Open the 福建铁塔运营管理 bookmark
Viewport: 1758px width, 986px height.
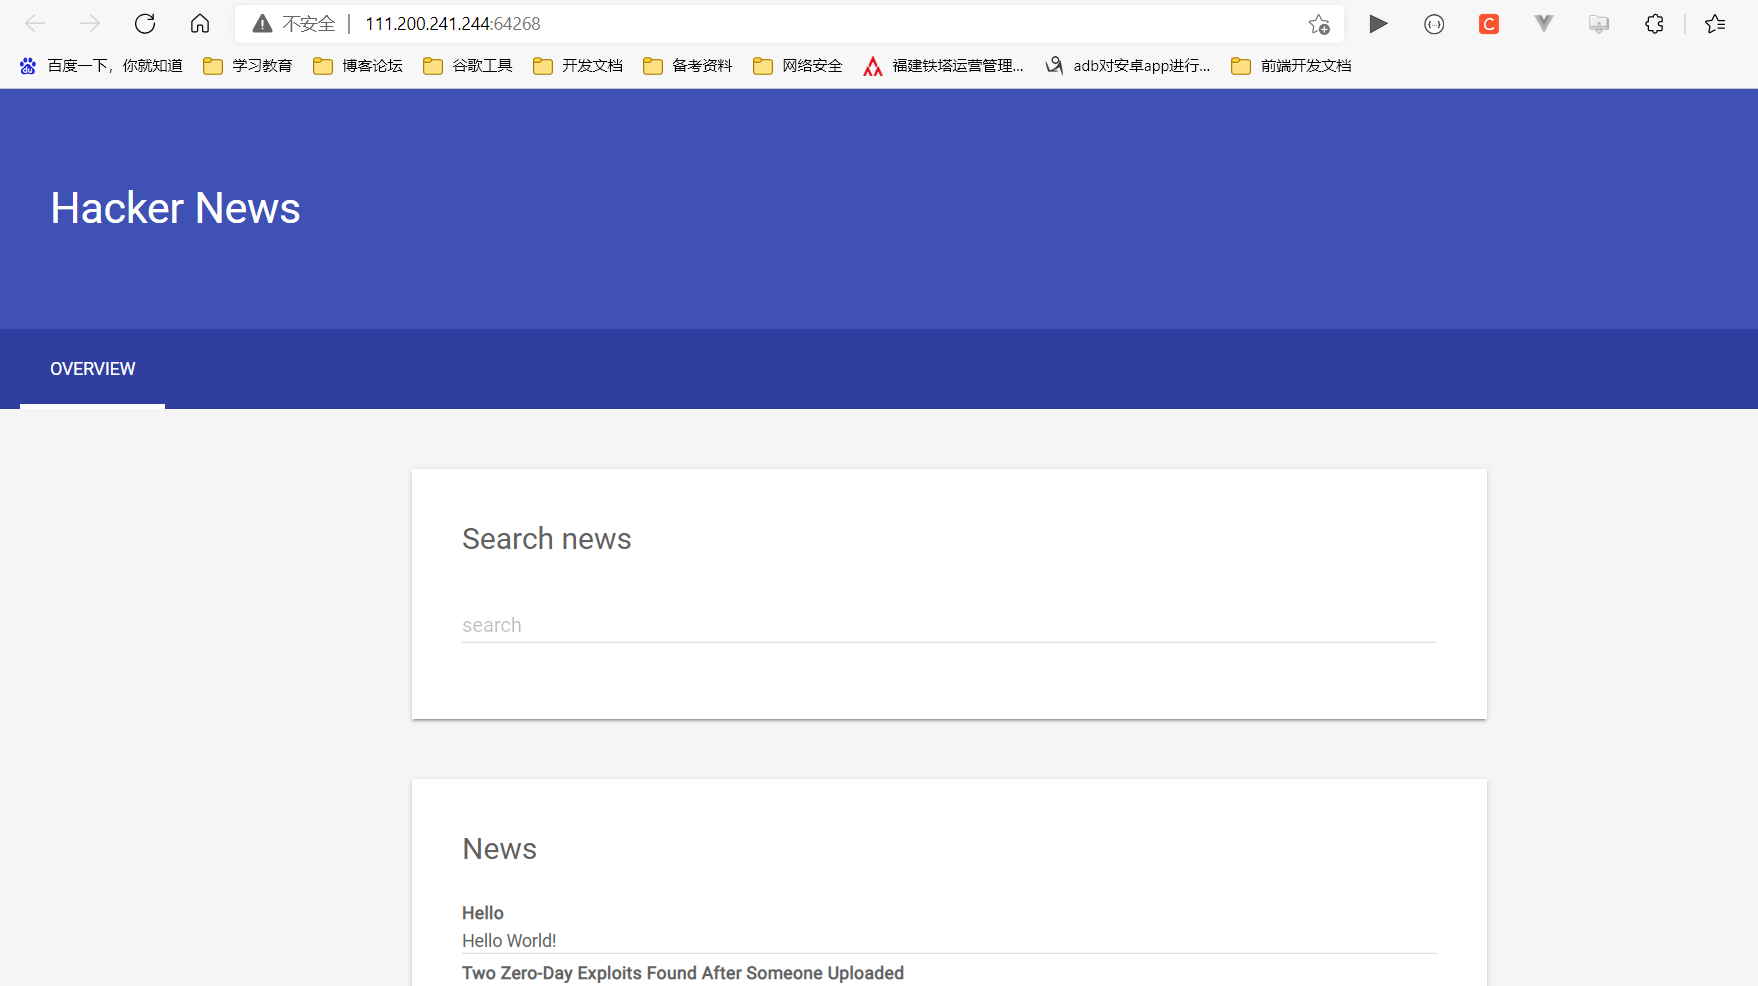point(944,66)
